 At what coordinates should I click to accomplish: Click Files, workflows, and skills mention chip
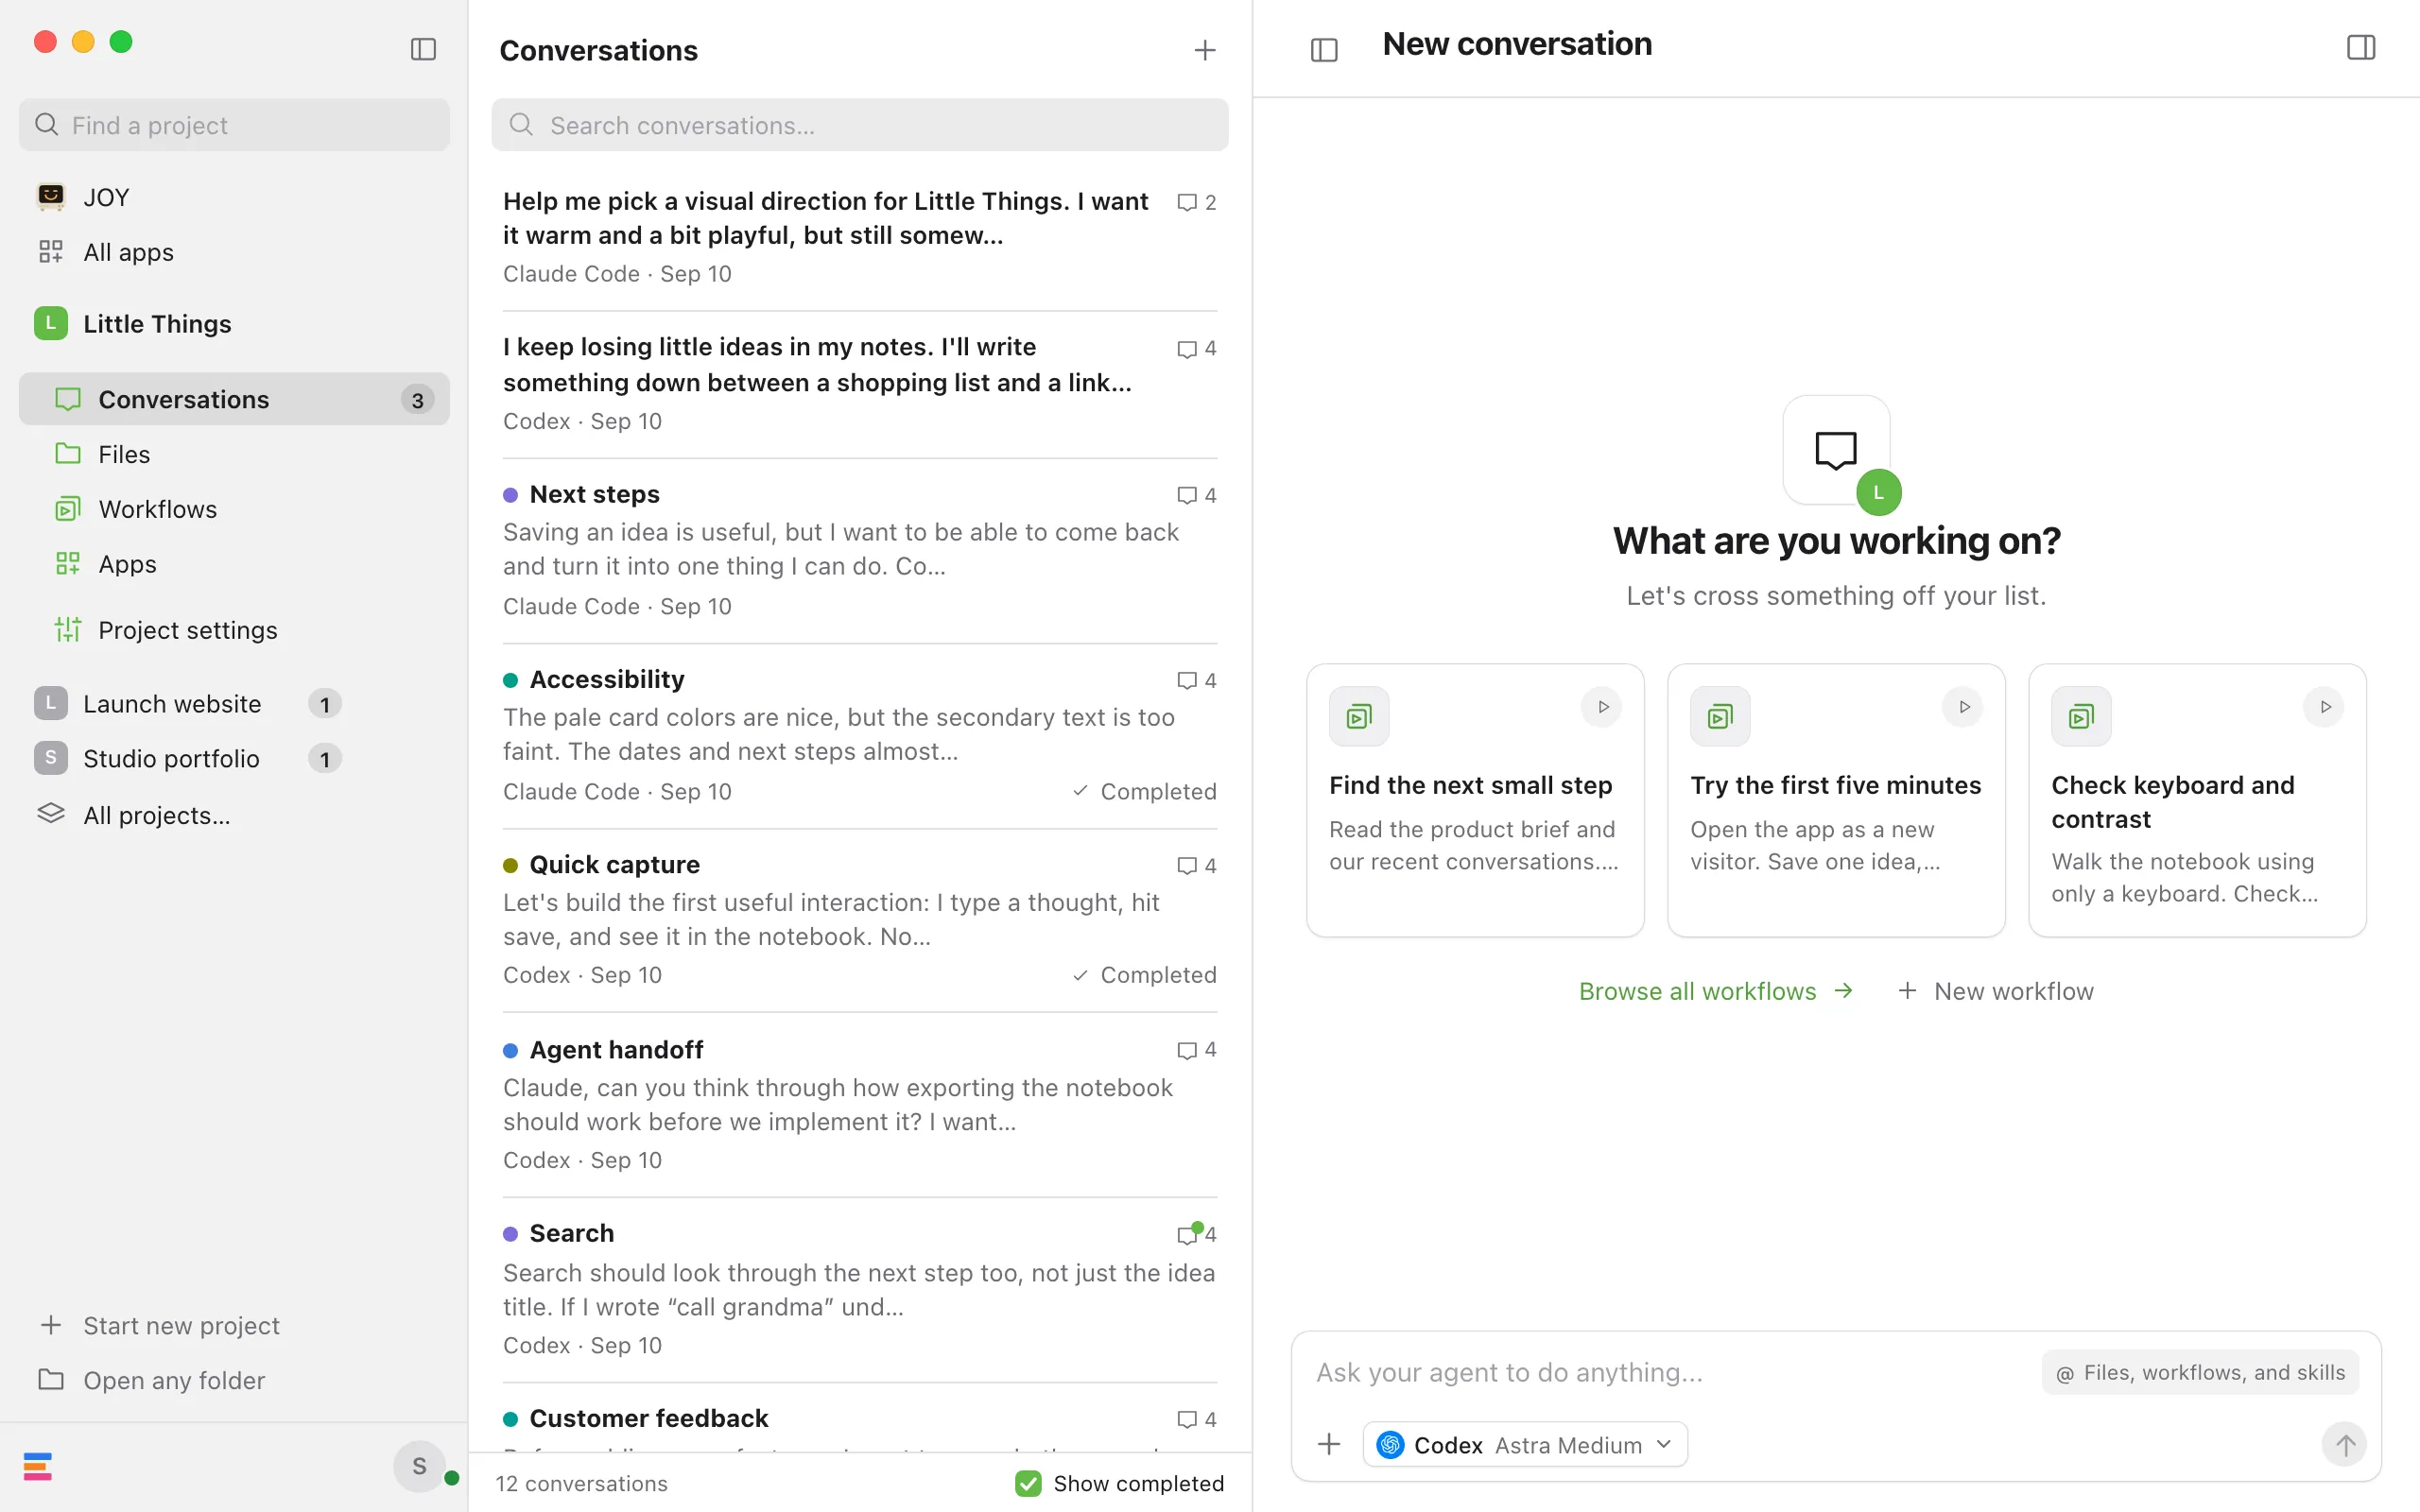pos(2200,1372)
